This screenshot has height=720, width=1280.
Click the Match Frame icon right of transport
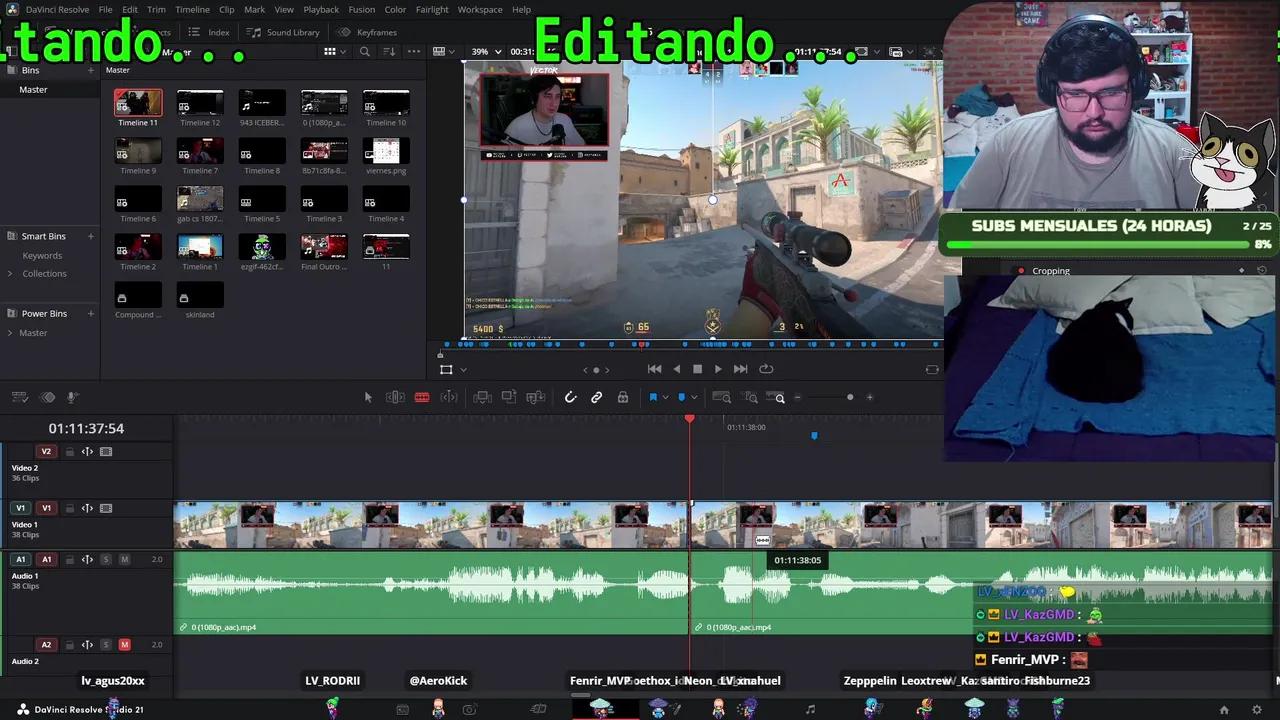932,369
